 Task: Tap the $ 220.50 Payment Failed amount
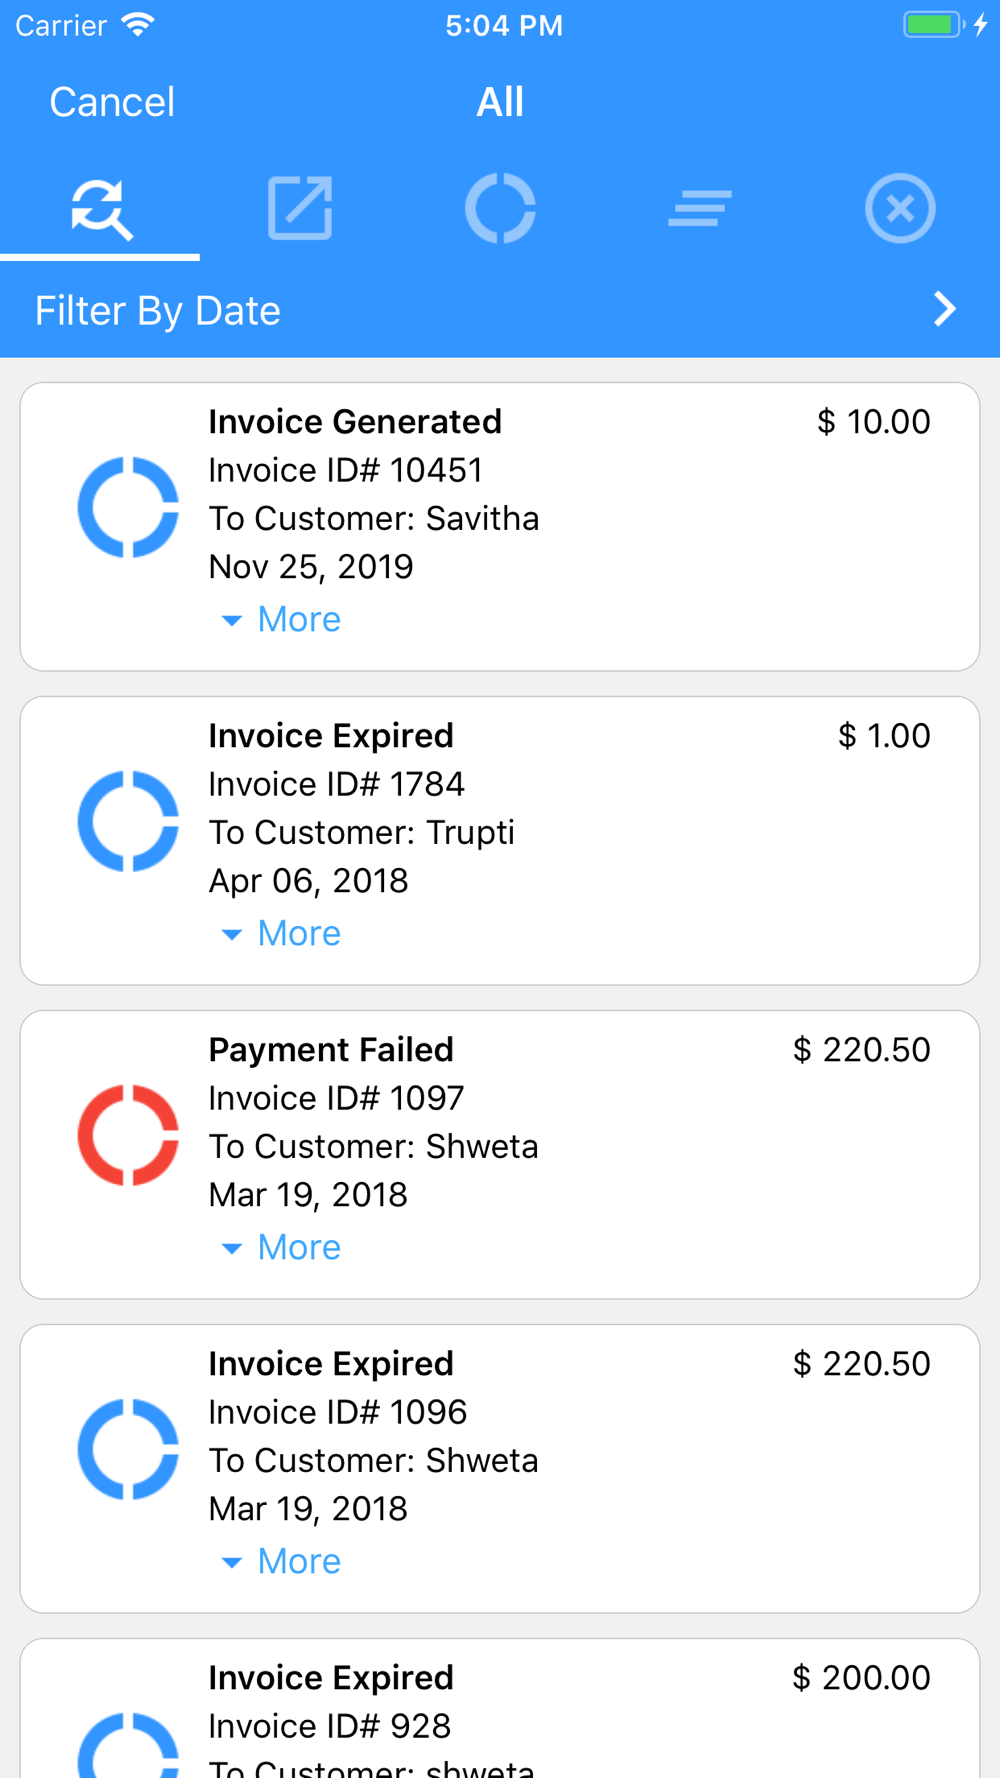[861, 1050]
